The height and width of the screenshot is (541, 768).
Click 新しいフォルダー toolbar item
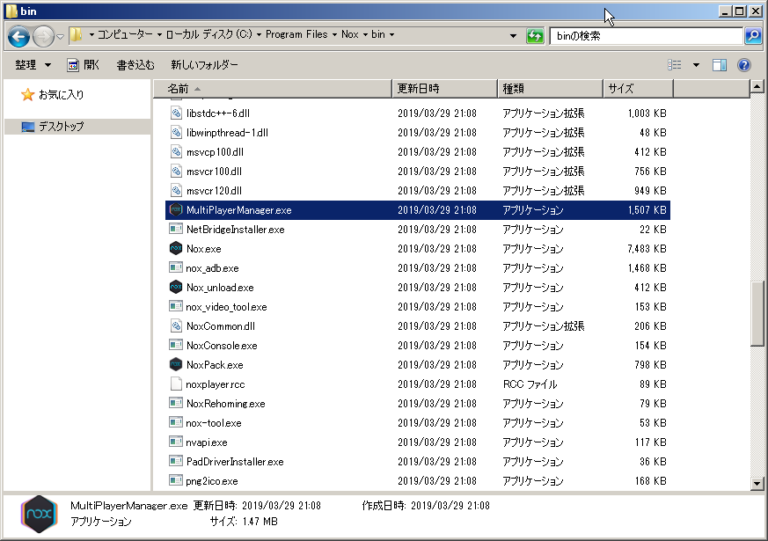pos(204,65)
